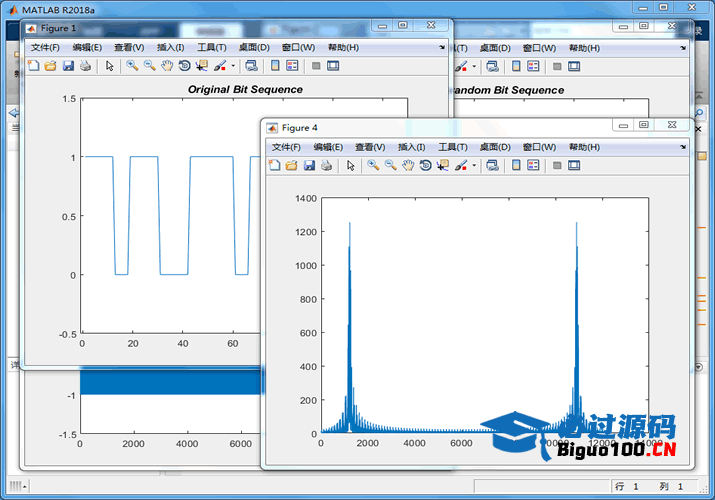
Task: Save figure icon in Figure 4 toolbar
Action: [x=309, y=165]
